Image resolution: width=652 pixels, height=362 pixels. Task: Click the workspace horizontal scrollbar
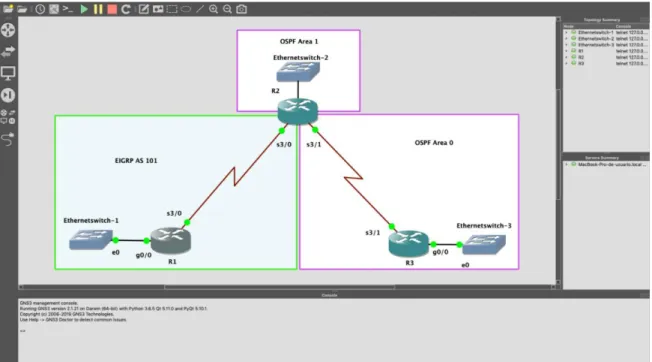tap(279, 287)
